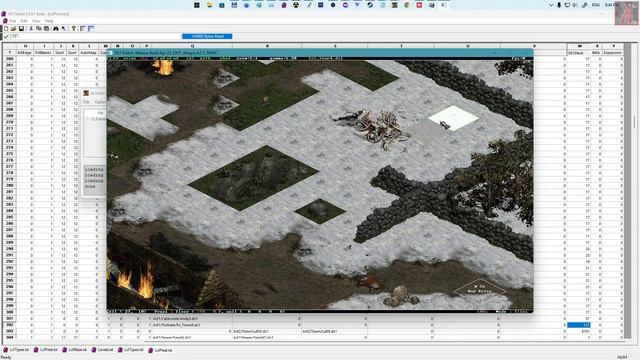Open the Help menu

[49, 21]
